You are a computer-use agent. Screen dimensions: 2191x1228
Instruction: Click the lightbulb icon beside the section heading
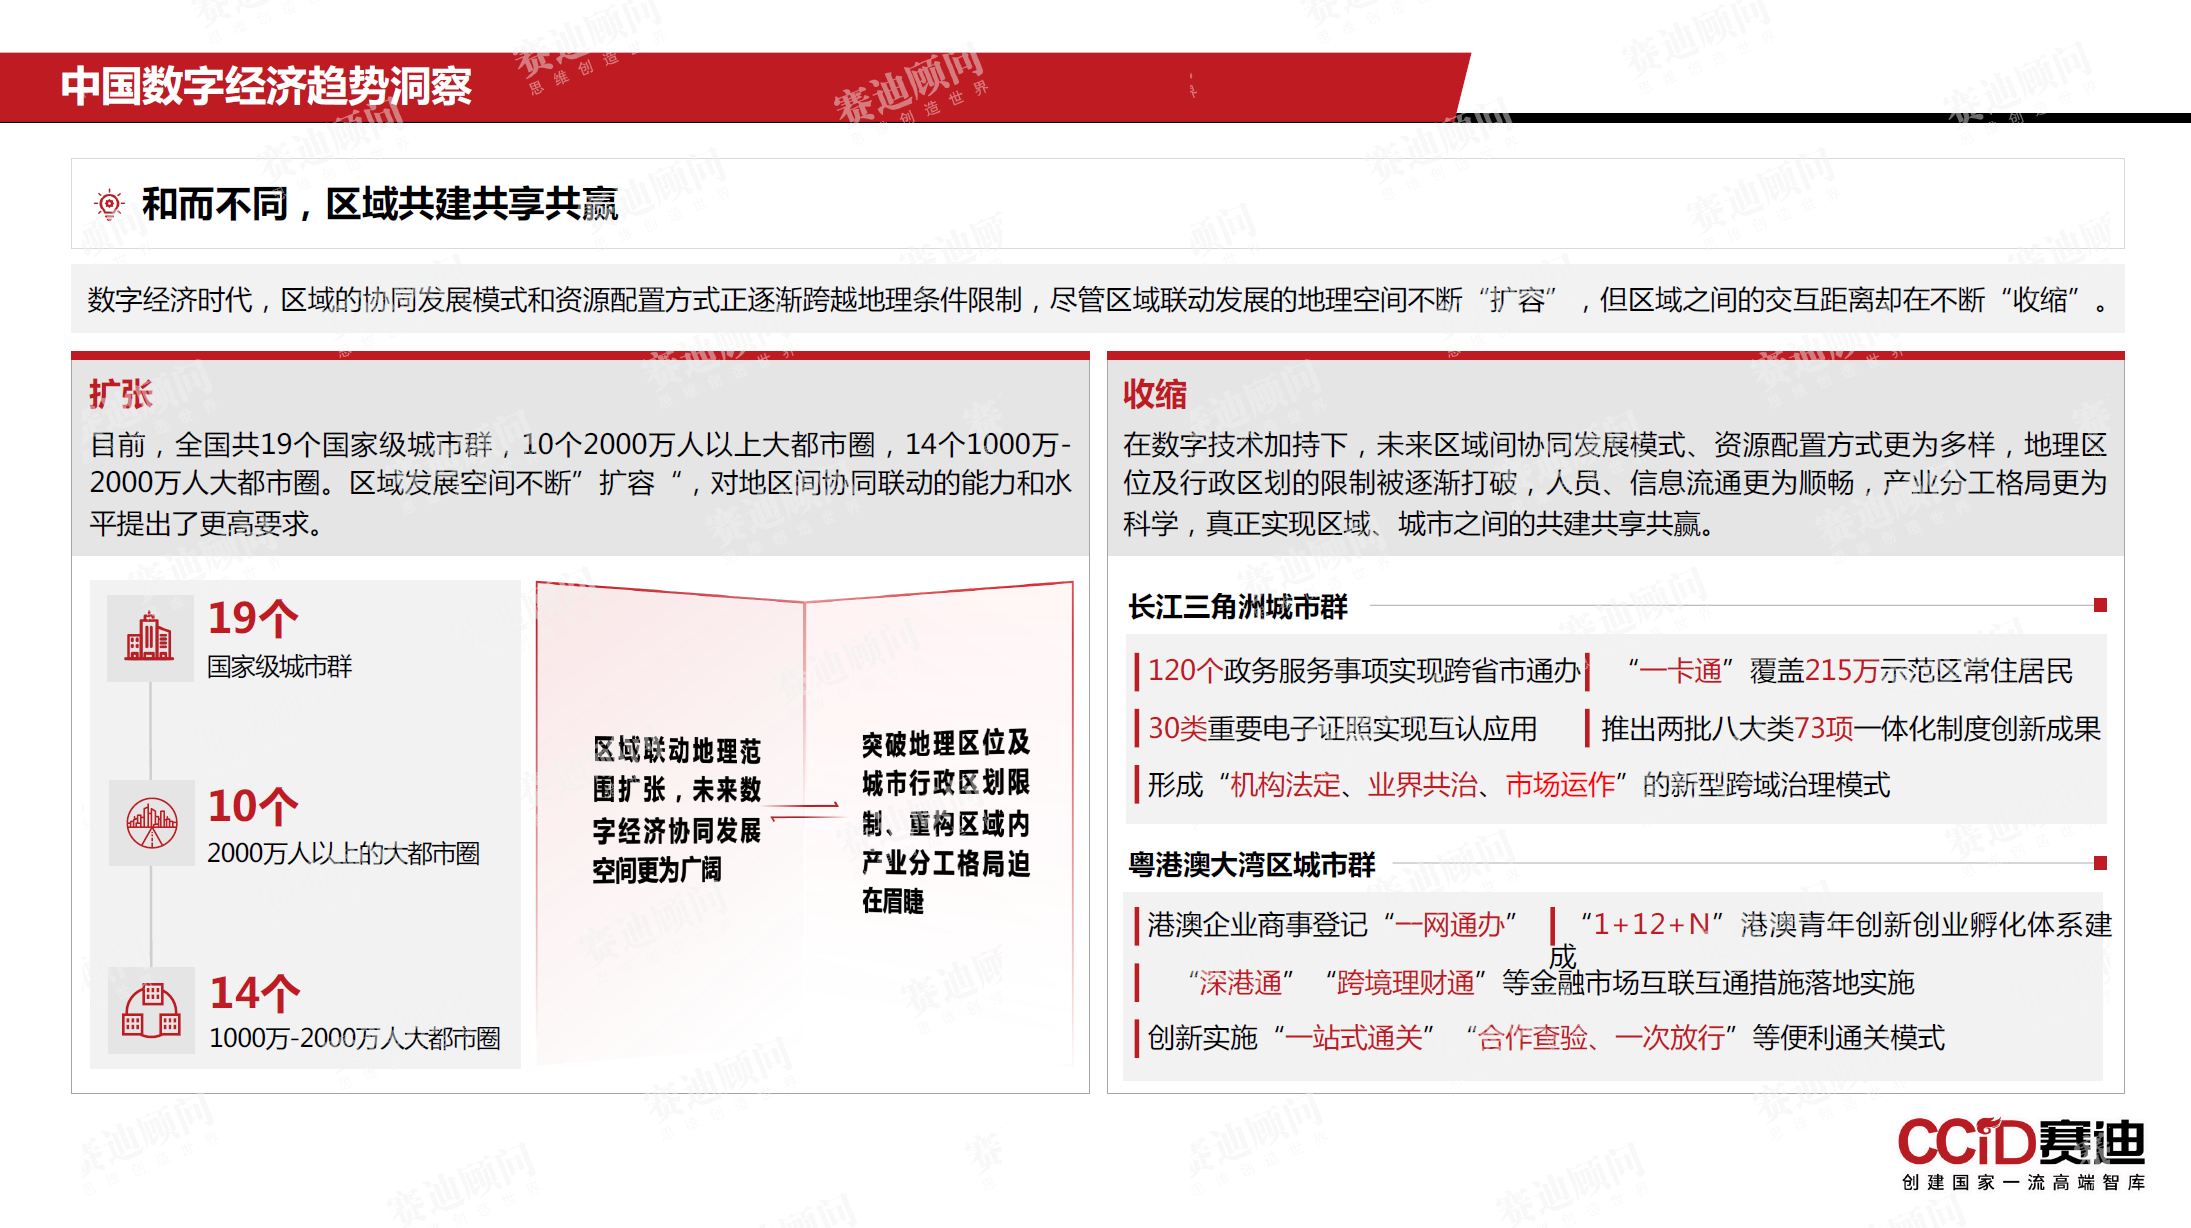pos(109,205)
